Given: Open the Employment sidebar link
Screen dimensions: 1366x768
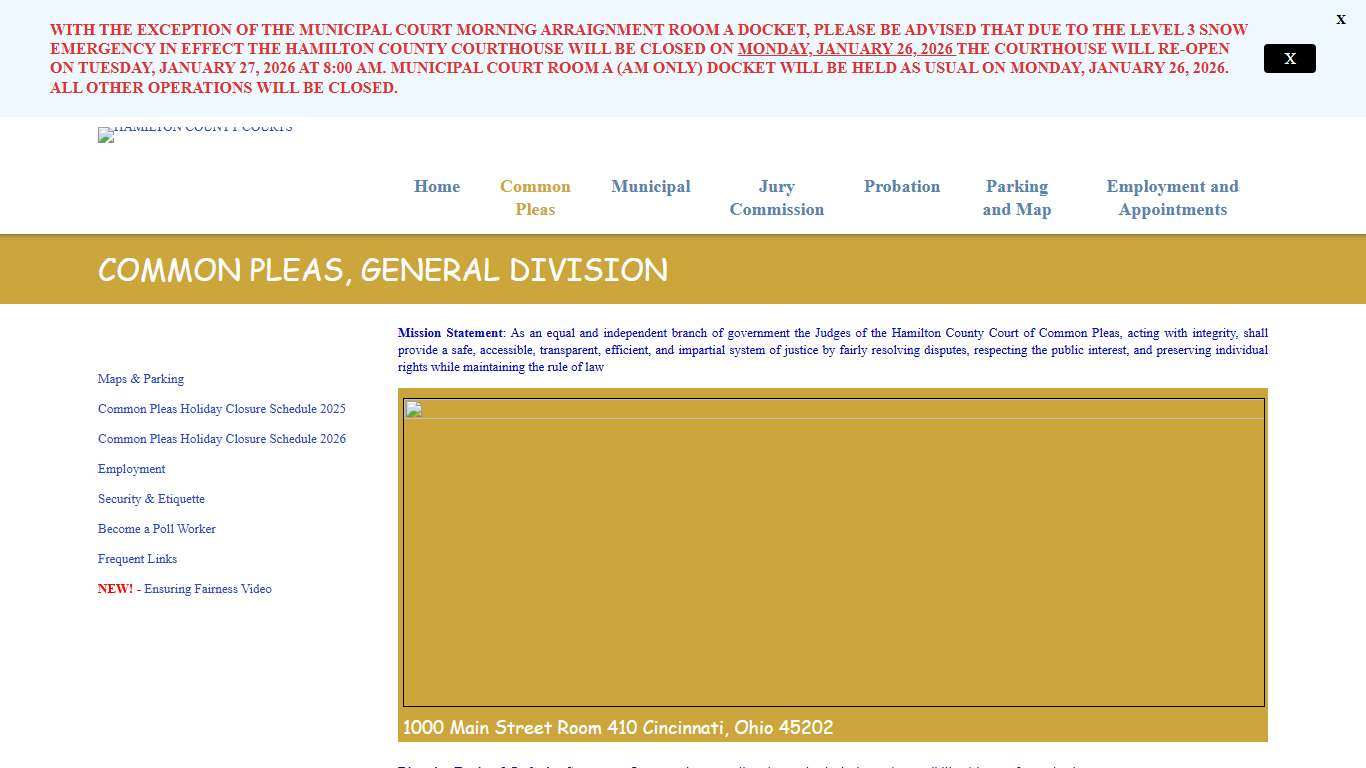Looking at the screenshot, I should pyautogui.click(x=131, y=469).
